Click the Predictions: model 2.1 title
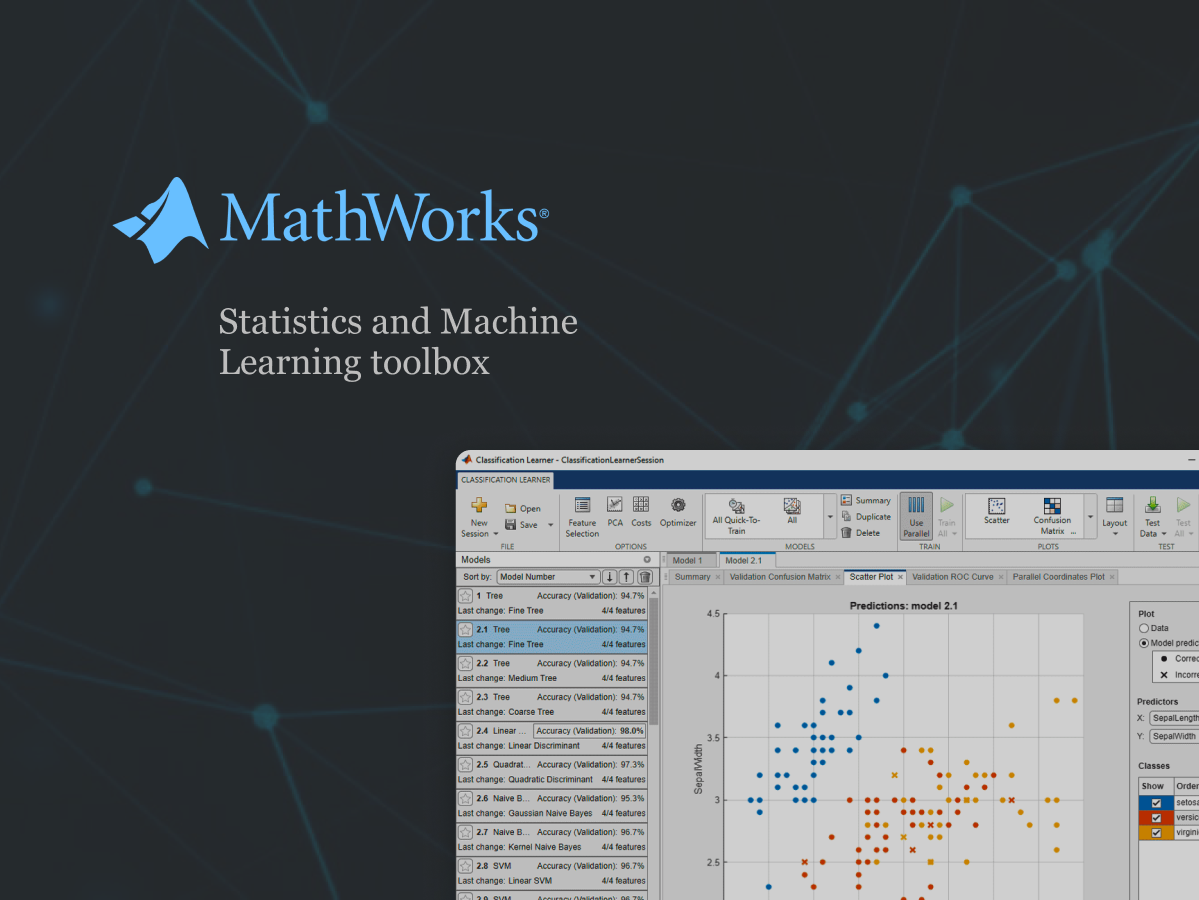Viewport: 1199px width, 900px height. [903, 606]
